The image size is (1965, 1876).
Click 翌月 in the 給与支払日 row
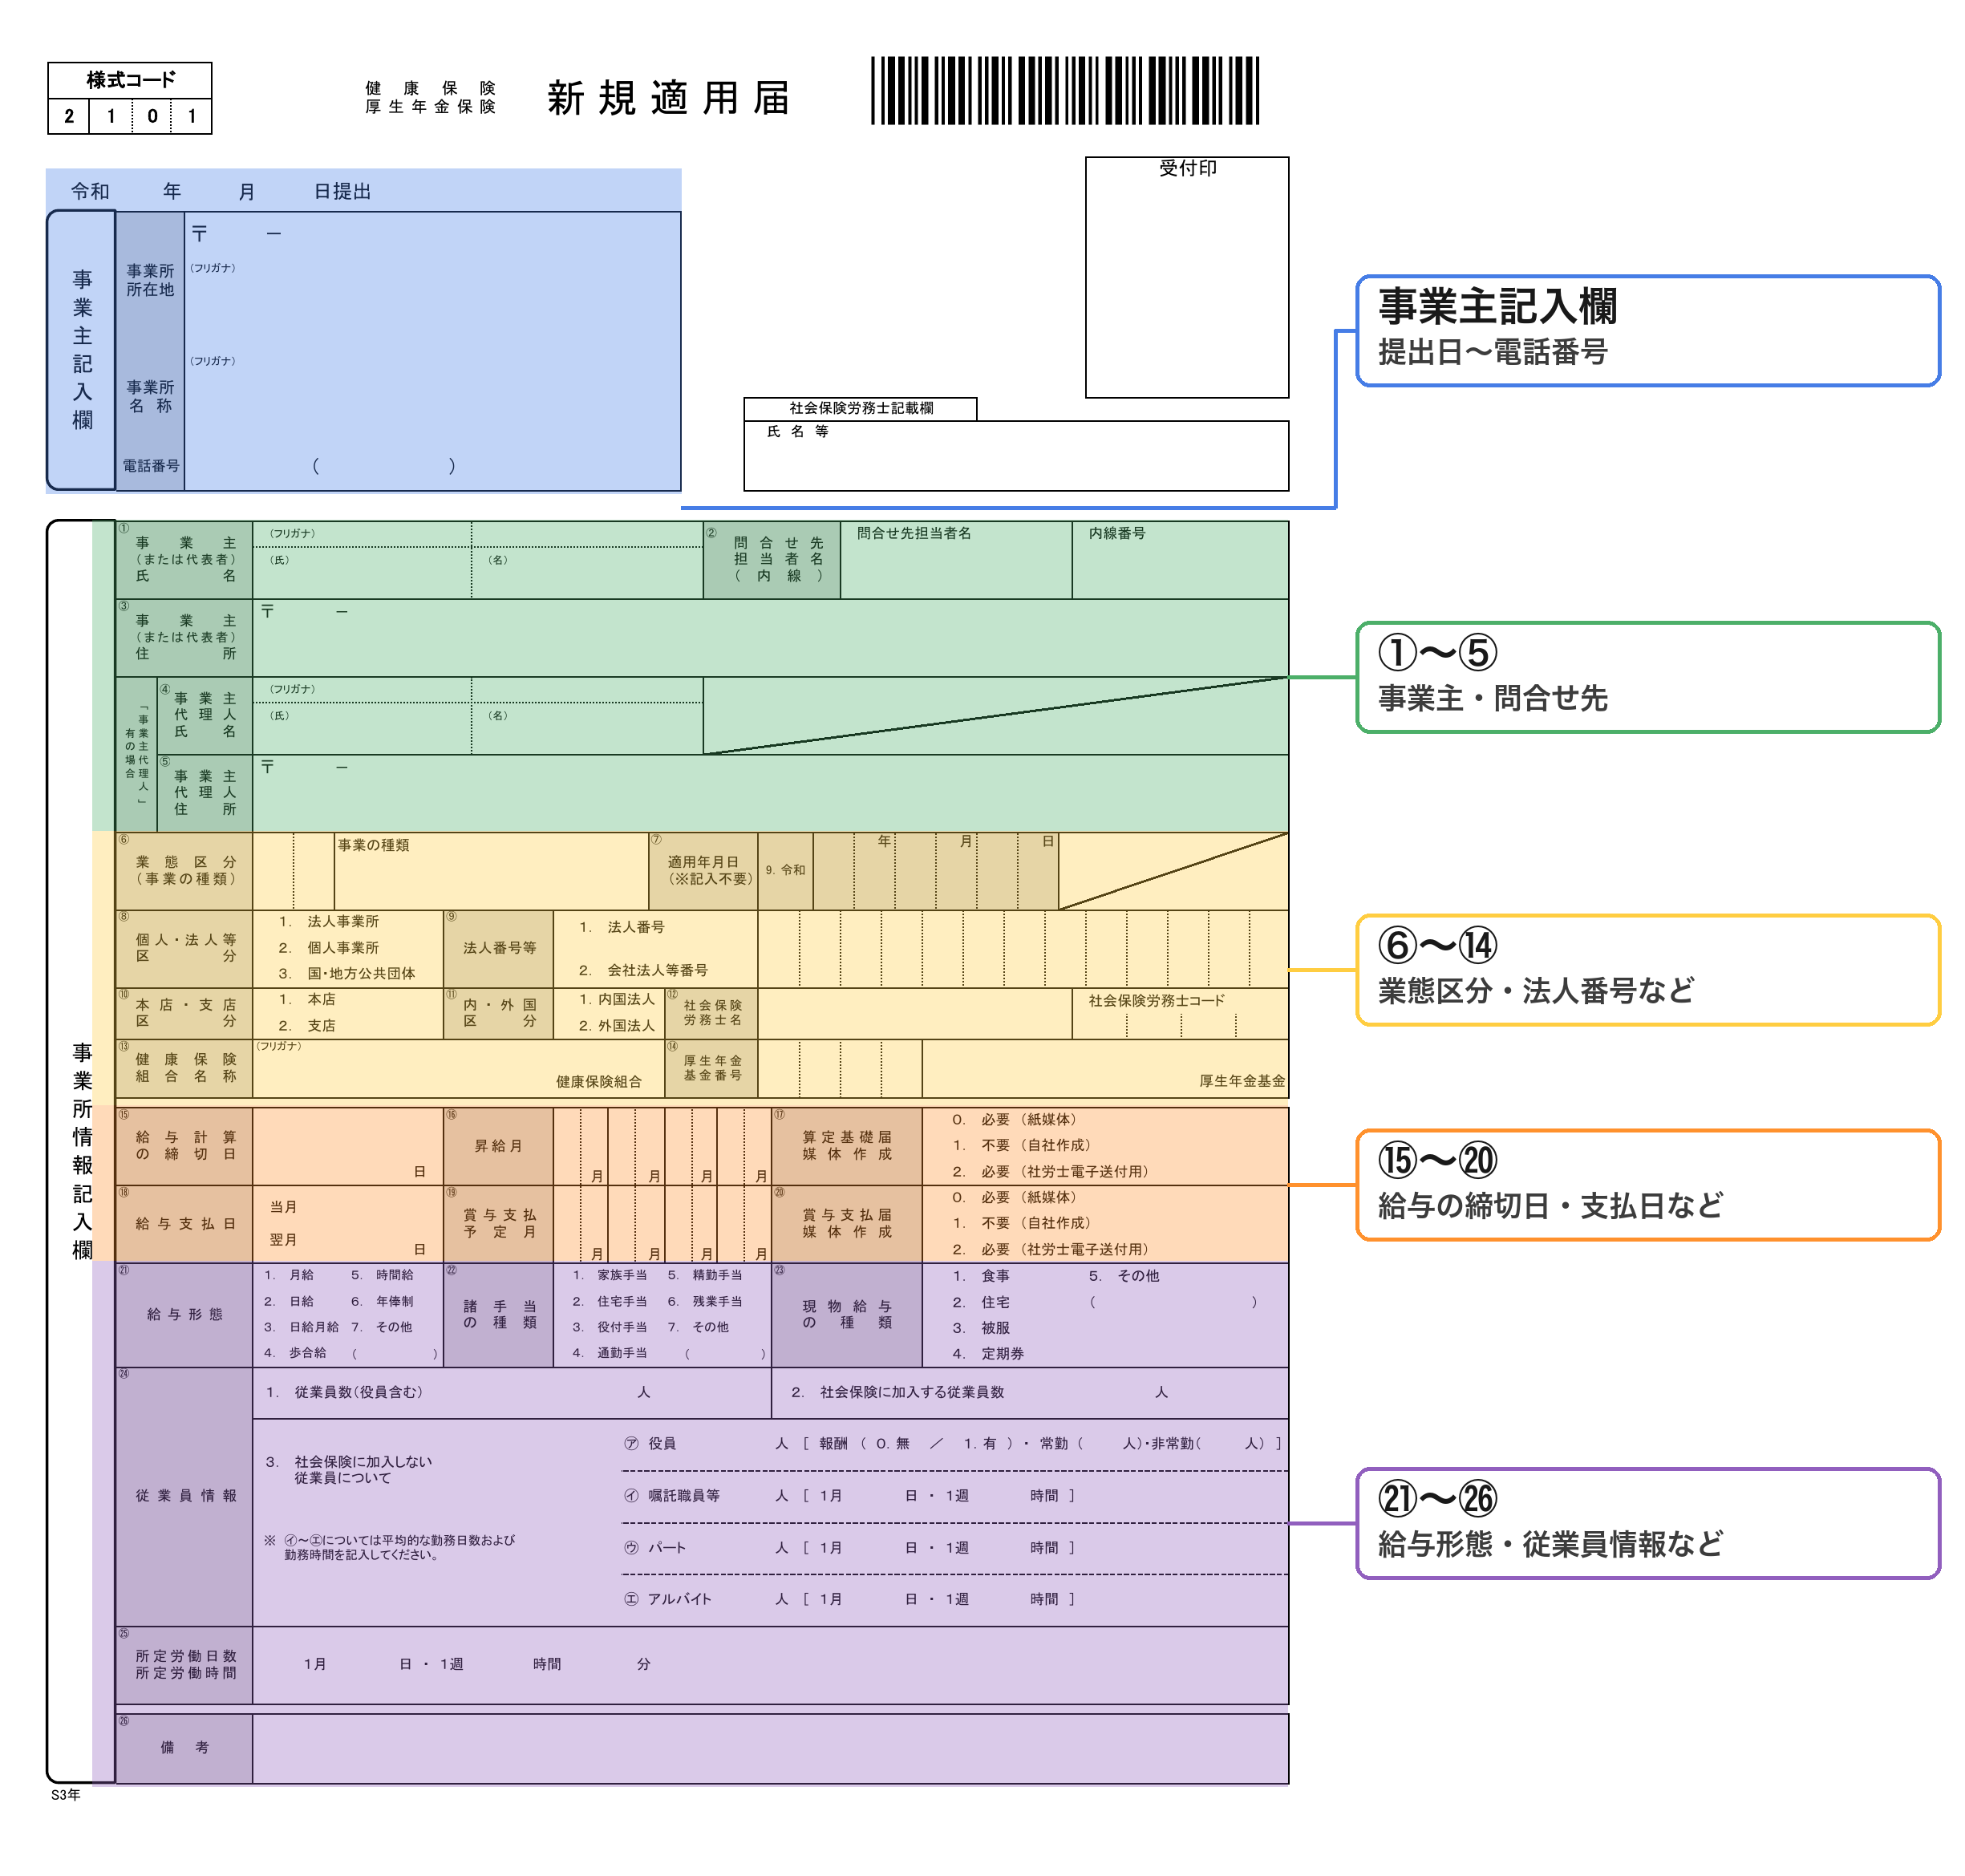coord(283,1239)
